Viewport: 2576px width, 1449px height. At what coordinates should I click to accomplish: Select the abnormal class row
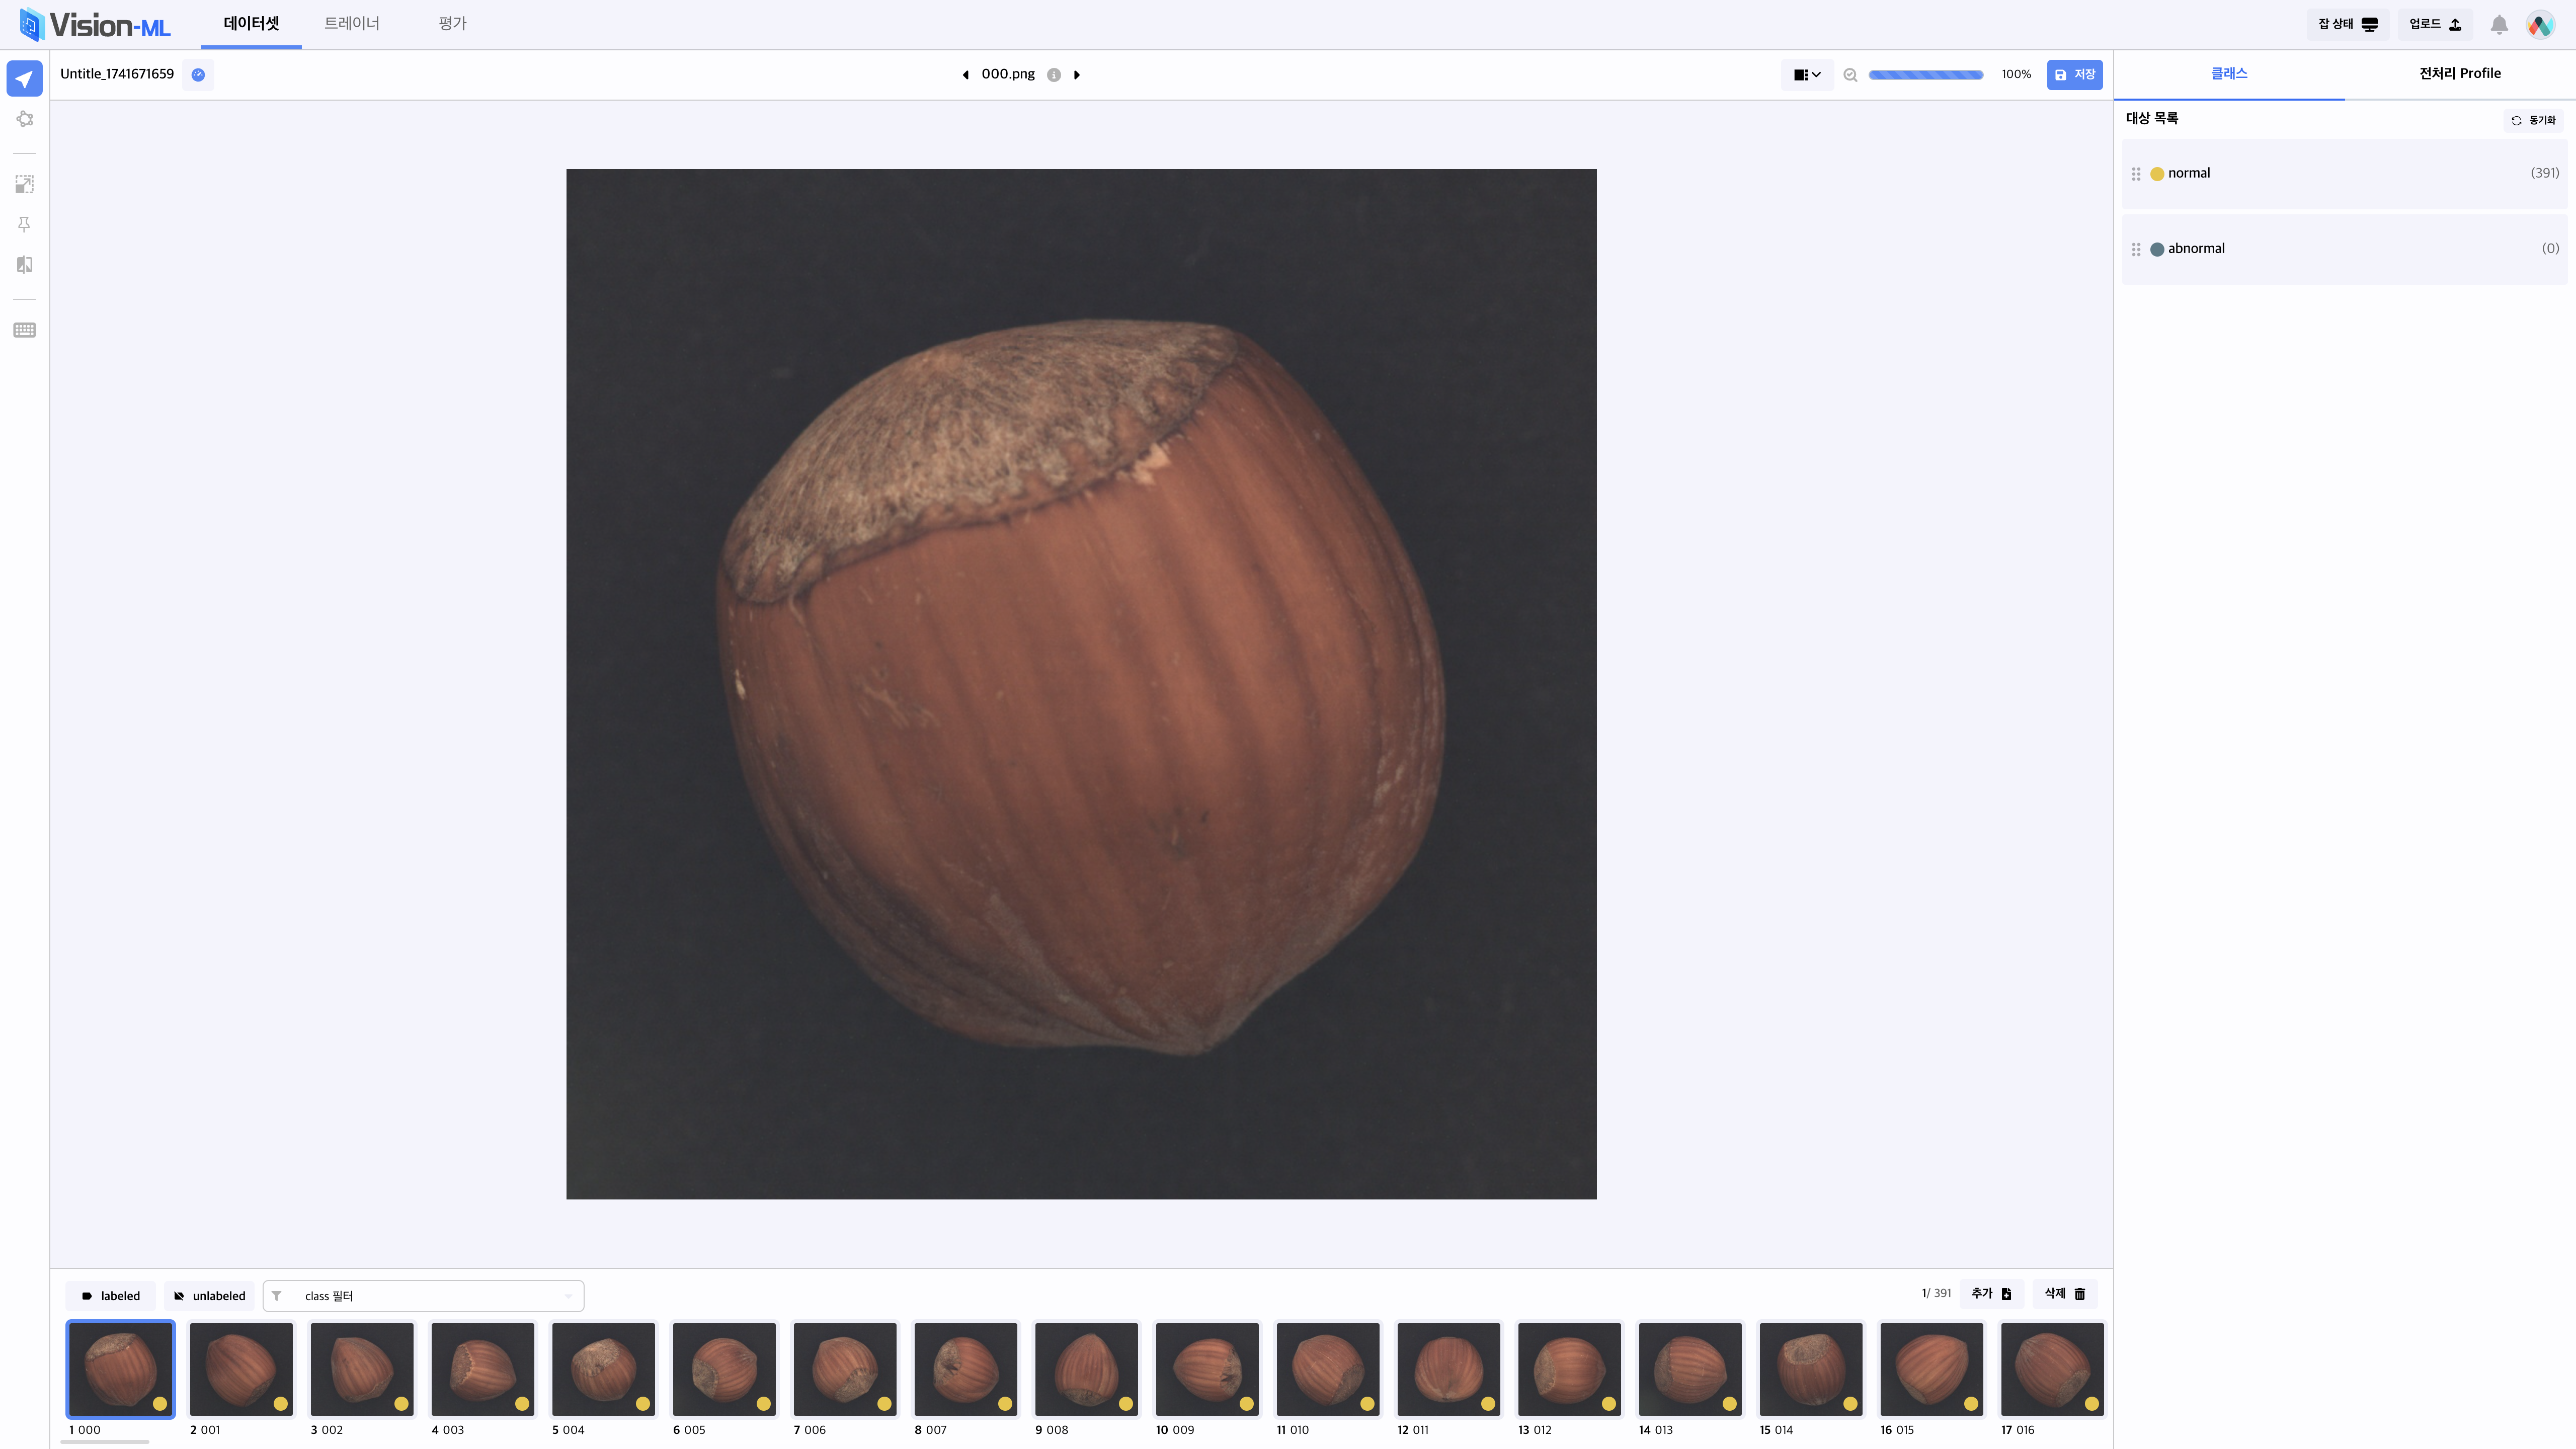tap(2344, 249)
